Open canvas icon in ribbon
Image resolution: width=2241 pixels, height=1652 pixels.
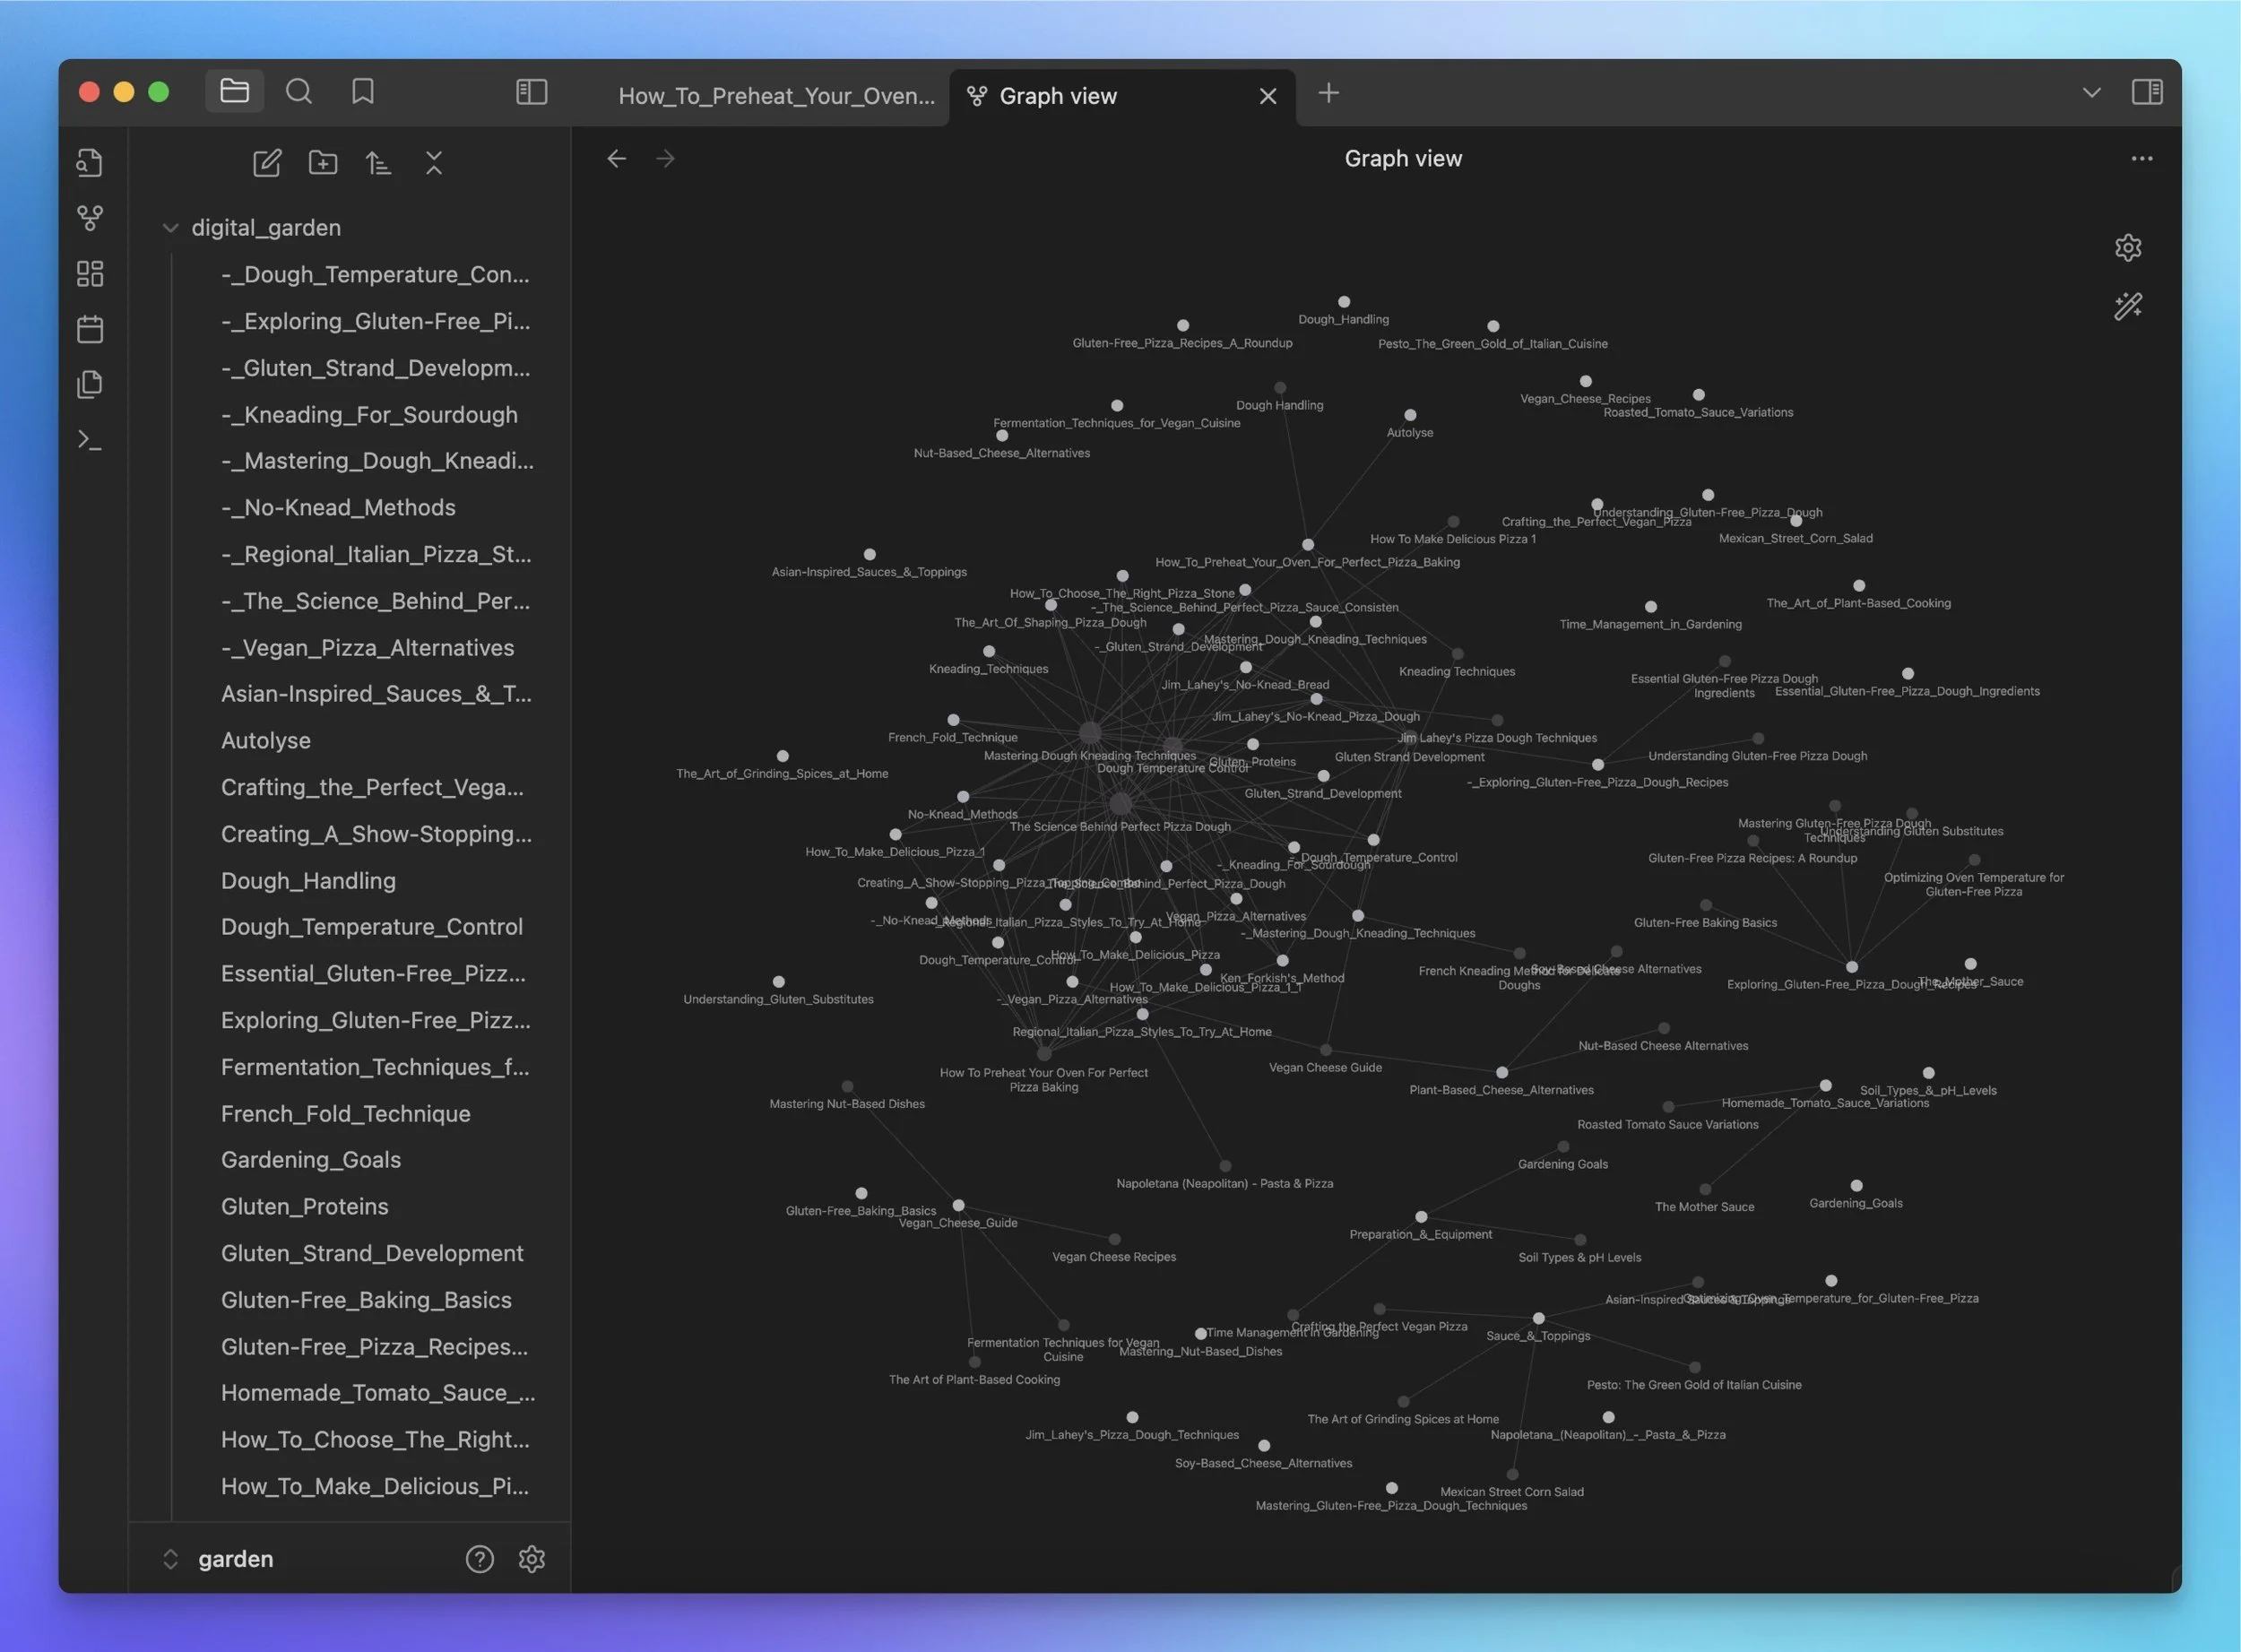point(90,274)
